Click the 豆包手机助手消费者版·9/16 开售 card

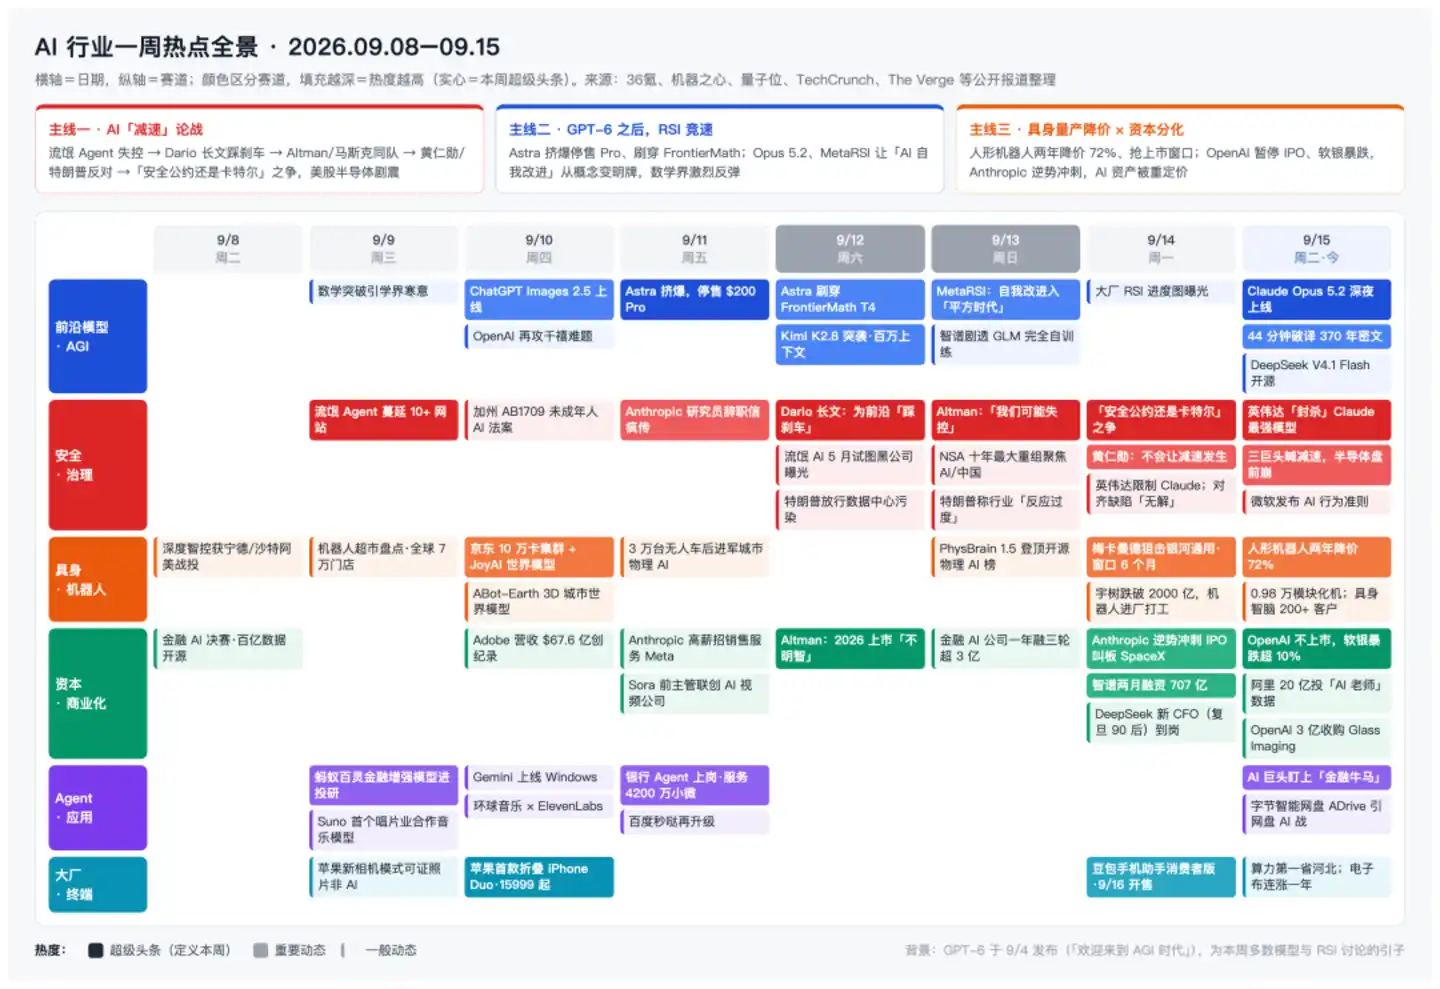pos(1161,877)
